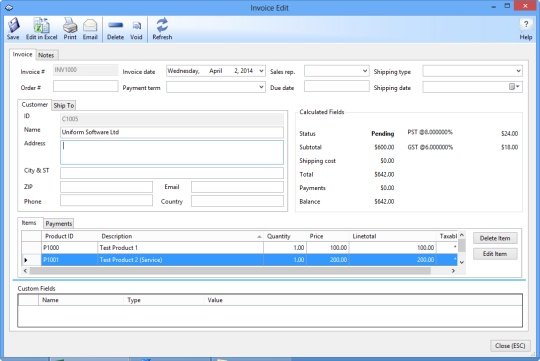Click the Delete toolbar icon
Image resolution: width=540 pixels, height=361 pixels.
115,29
